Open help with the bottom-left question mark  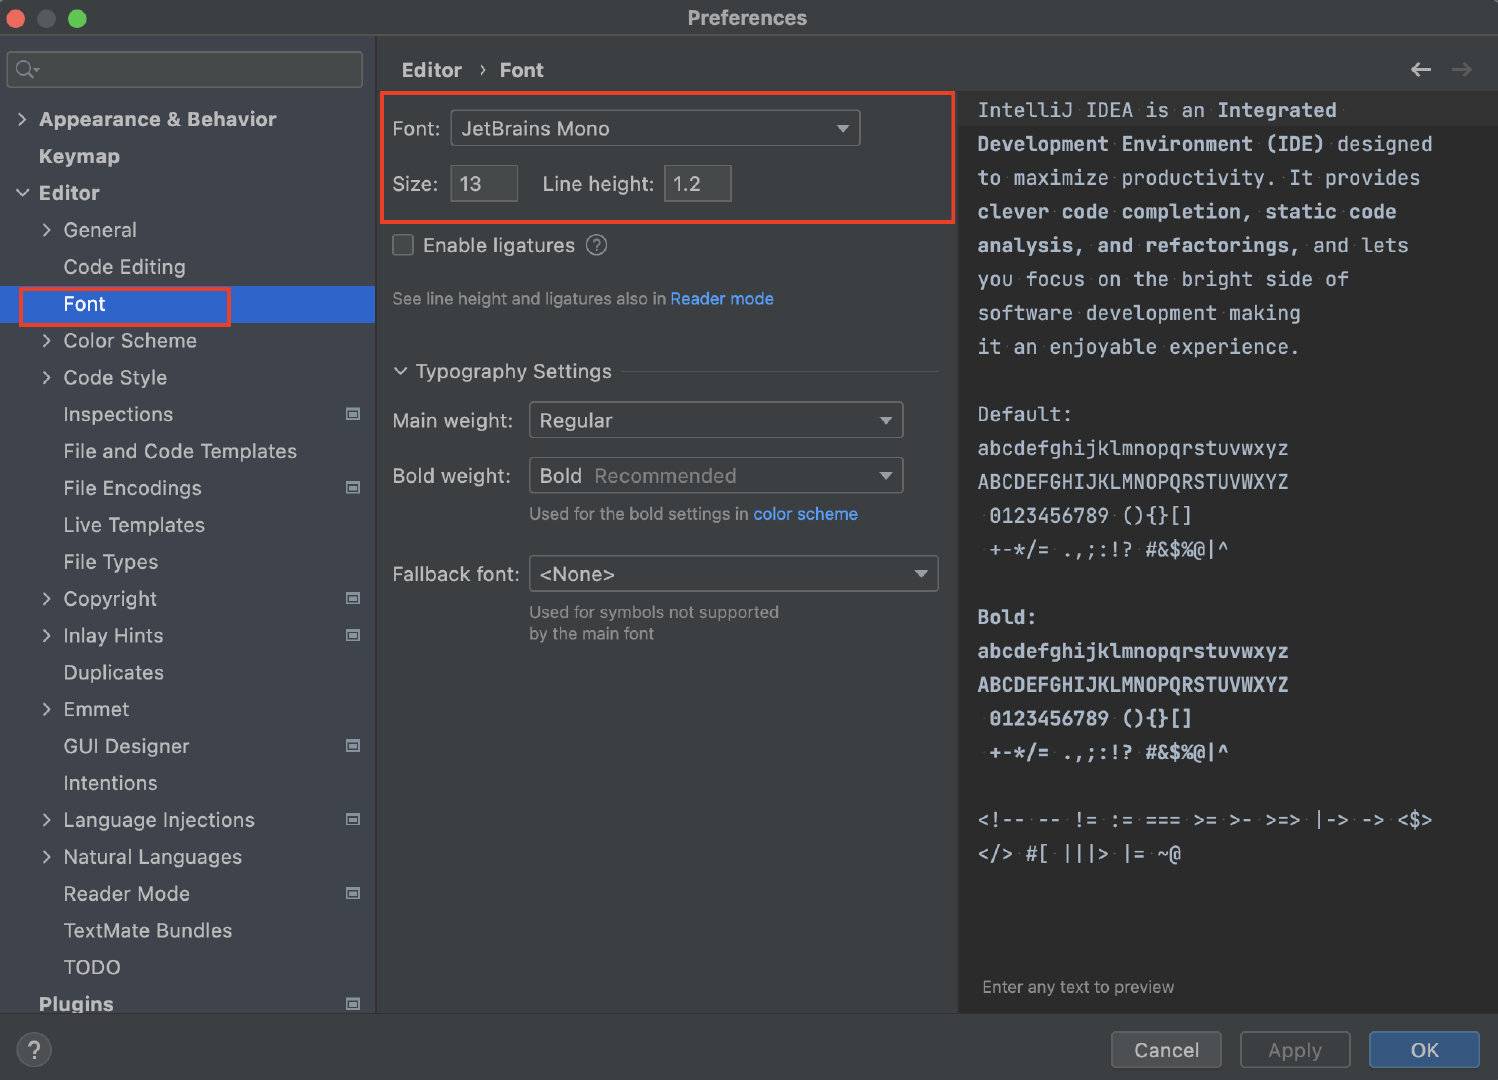(34, 1050)
